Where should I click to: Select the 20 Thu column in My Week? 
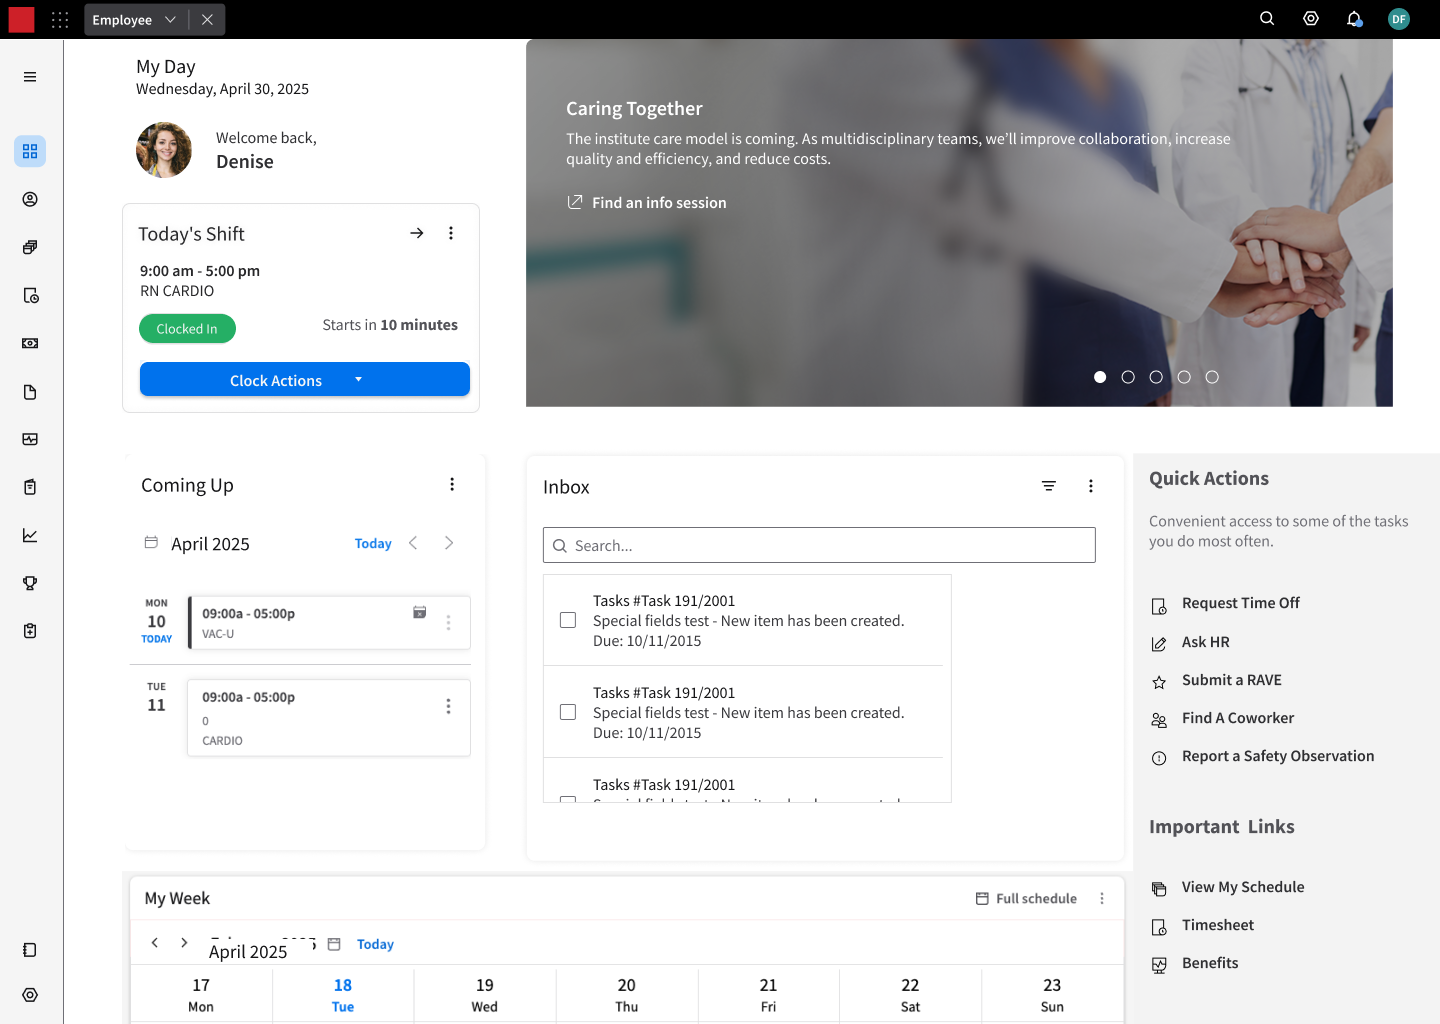pos(627,994)
